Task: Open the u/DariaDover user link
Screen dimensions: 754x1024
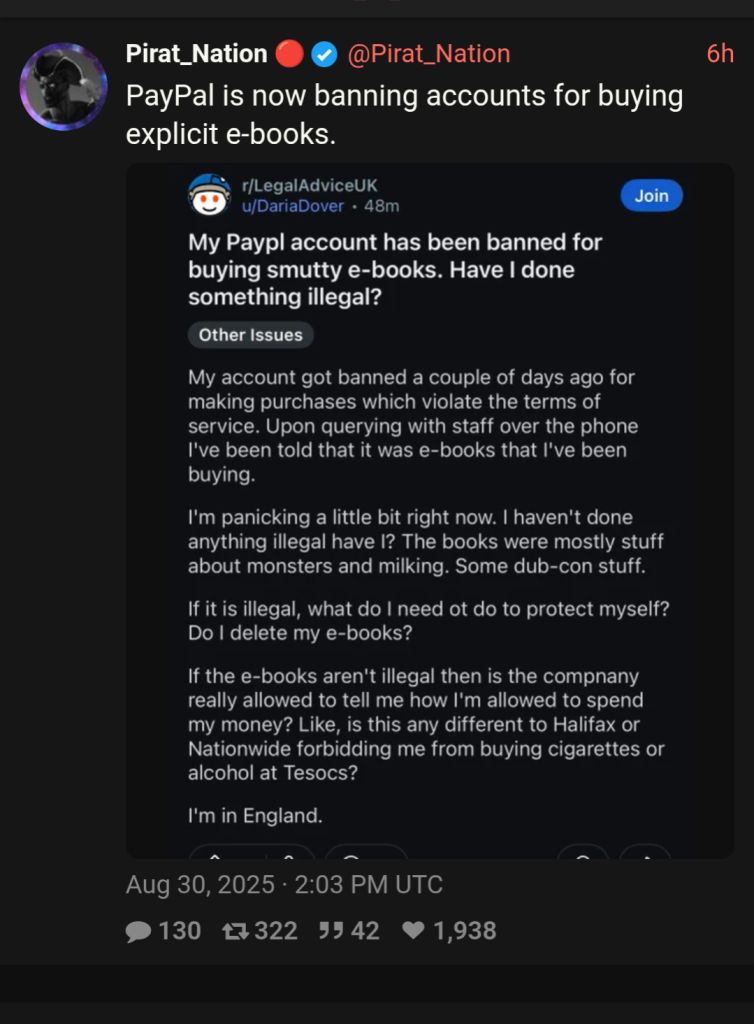Action: tap(292, 206)
